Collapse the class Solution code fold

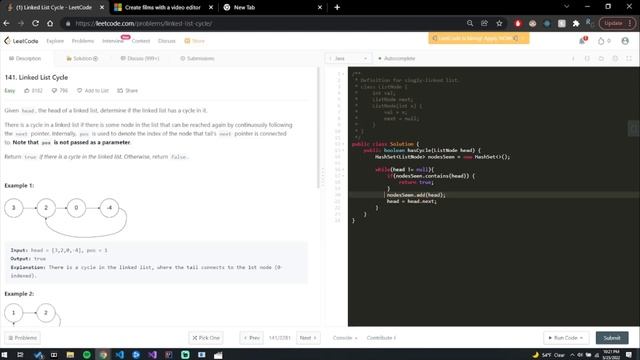[343, 144]
